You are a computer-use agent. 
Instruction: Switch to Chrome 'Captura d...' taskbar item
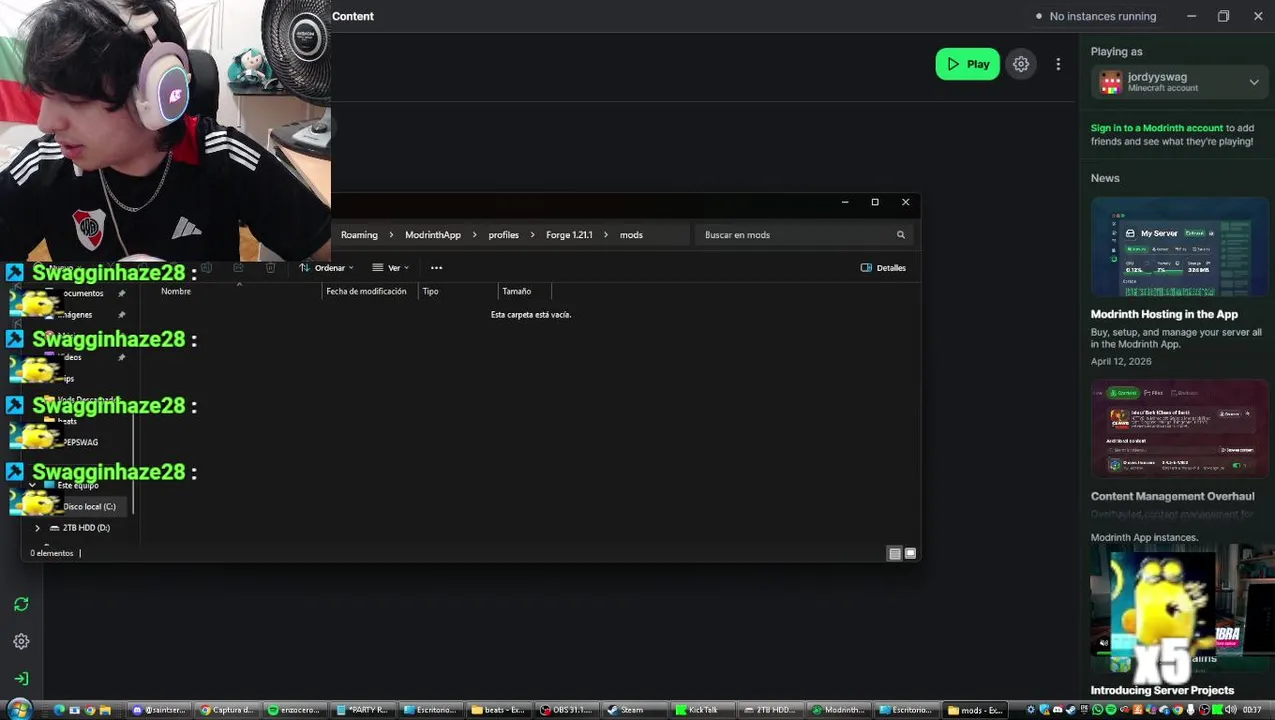(228, 710)
